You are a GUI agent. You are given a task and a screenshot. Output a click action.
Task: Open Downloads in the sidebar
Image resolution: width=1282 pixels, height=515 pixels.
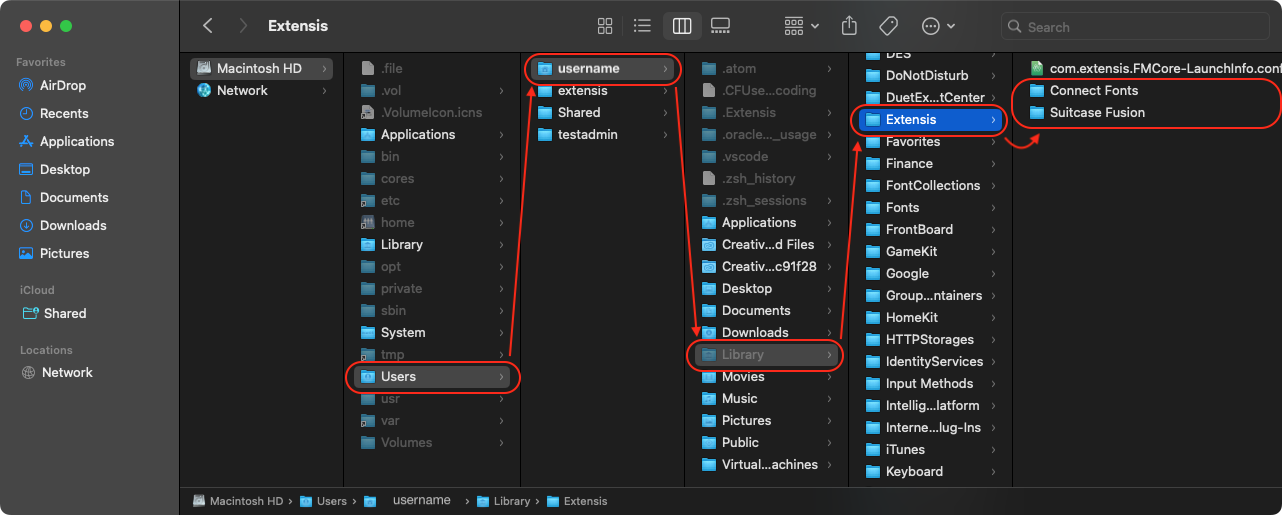pyautogui.click(x=73, y=225)
